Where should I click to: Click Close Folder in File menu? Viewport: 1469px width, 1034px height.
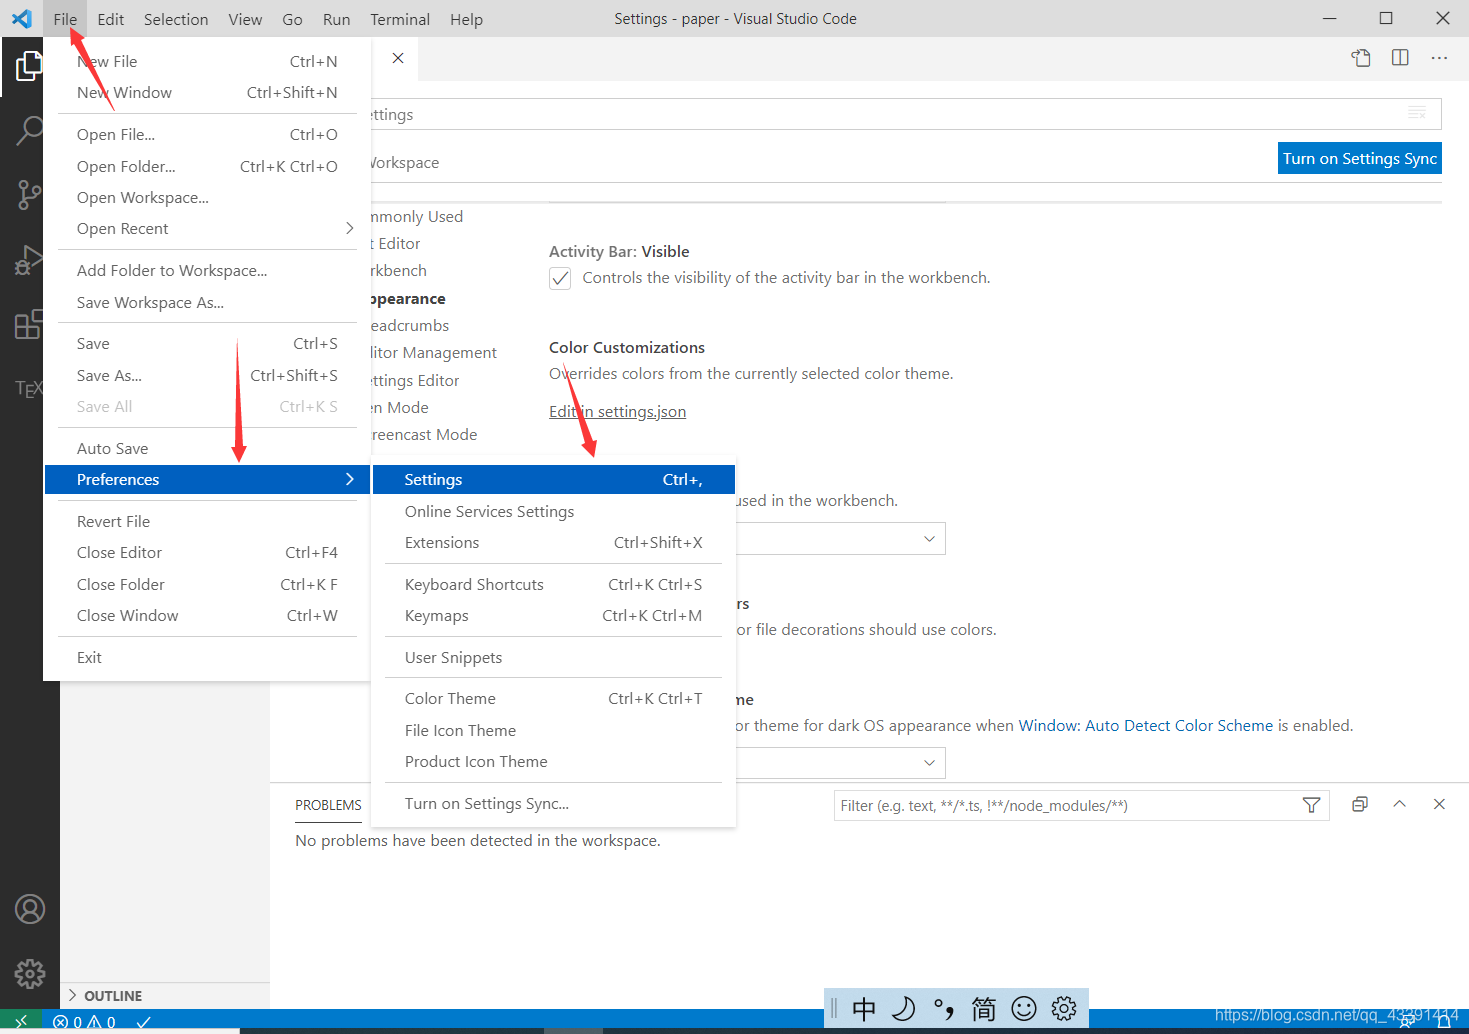(207, 584)
